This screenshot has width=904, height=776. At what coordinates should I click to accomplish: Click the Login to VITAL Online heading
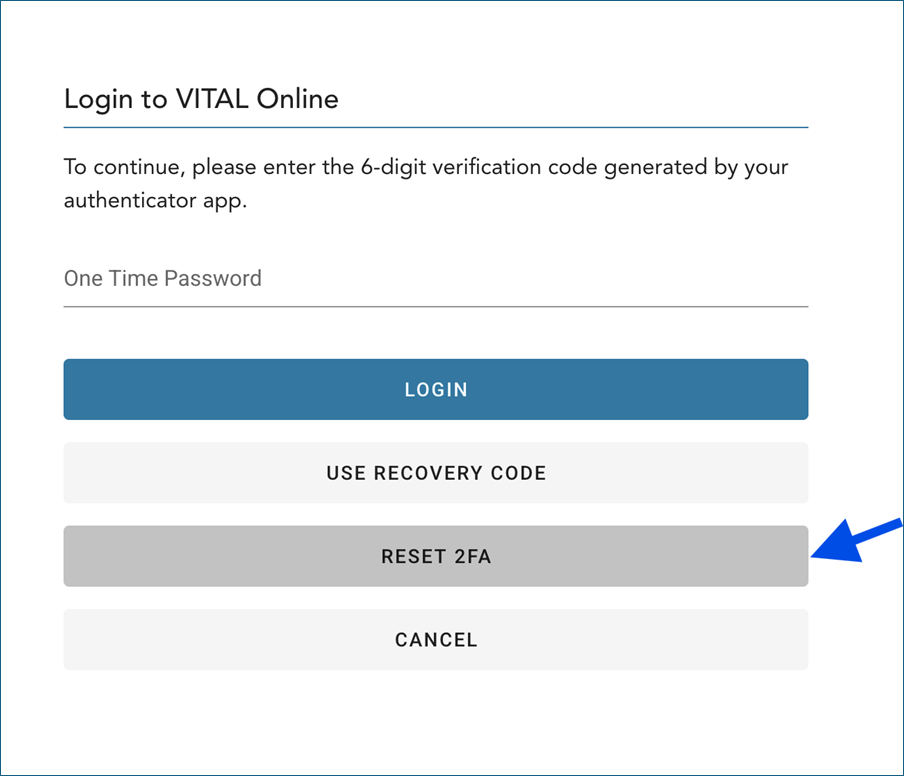(x=201, y=99)
